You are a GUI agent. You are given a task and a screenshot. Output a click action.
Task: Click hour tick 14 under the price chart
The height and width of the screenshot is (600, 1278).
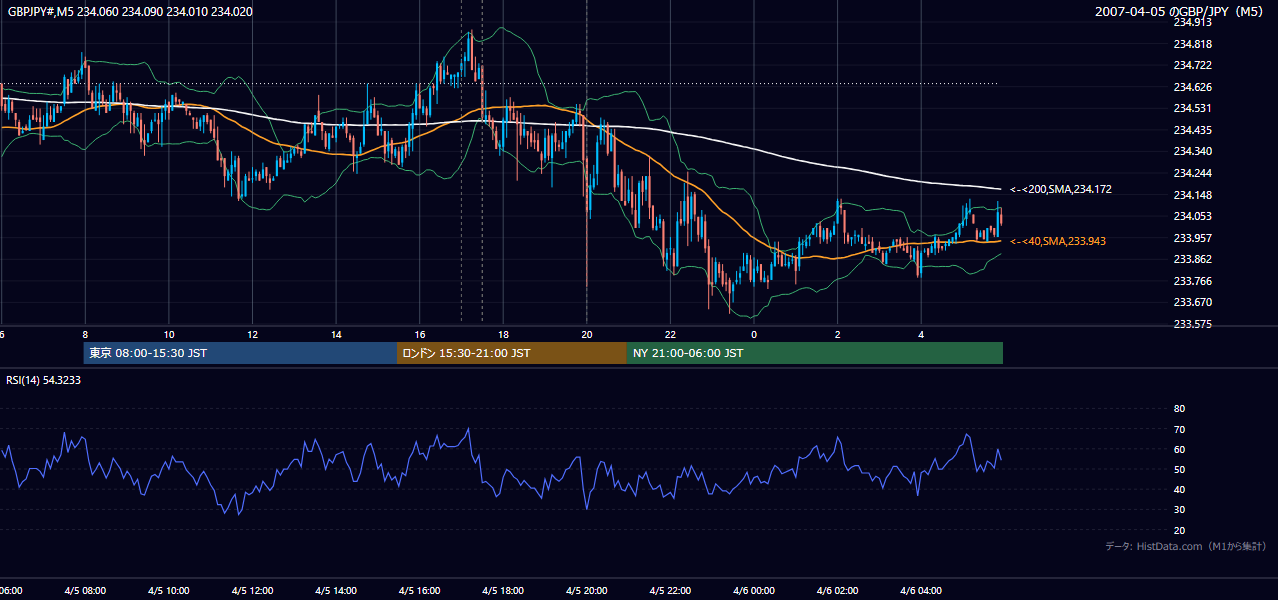[x=336, y=335]
